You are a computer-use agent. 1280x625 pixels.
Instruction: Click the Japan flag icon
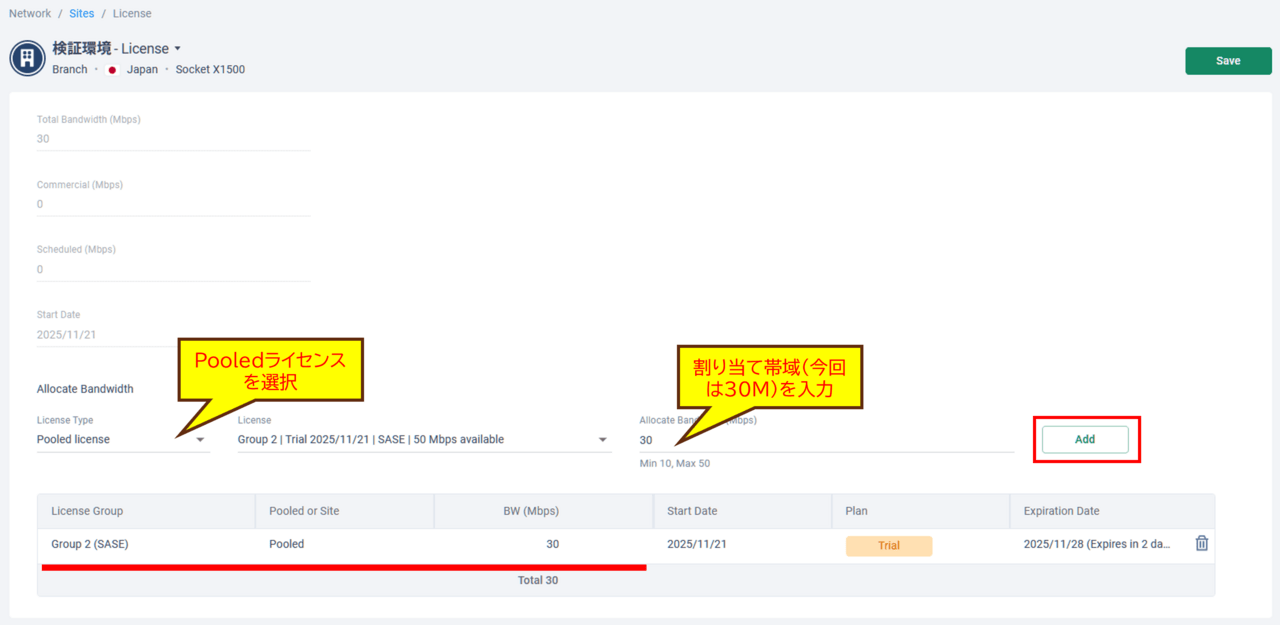pyautogui.click(x=112, y=70)
